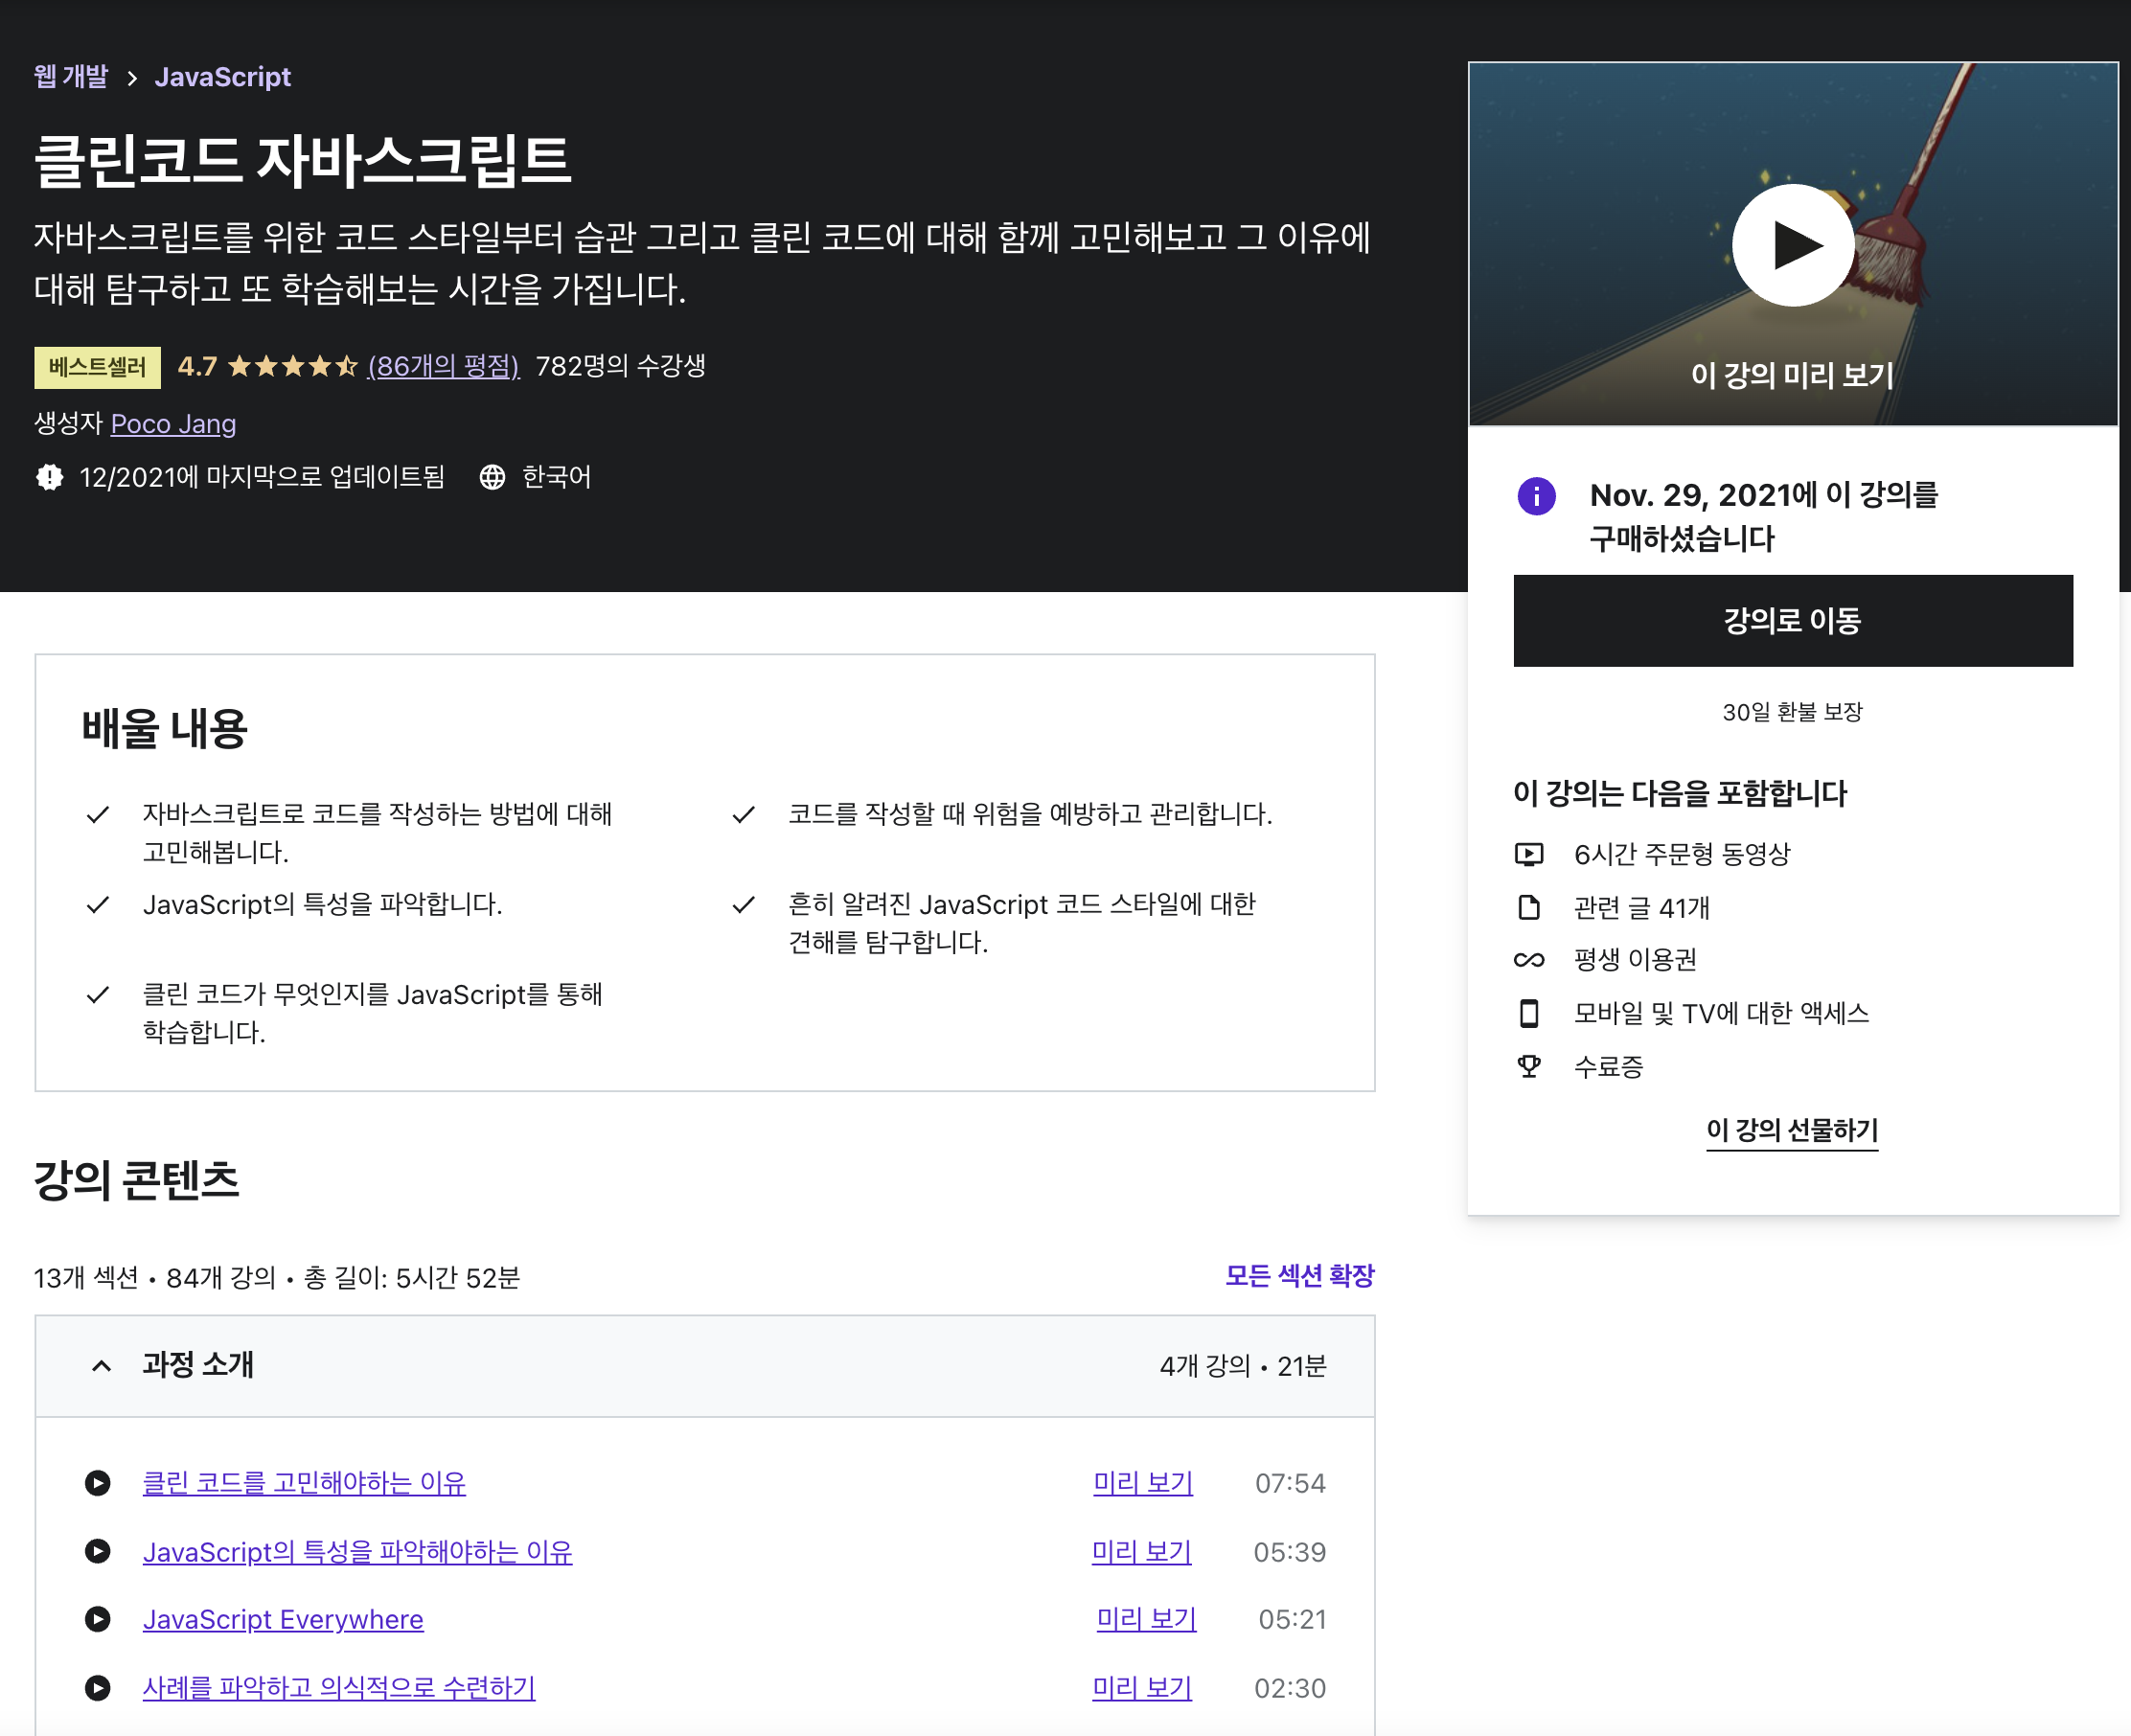2131x1736 pixels.
Task: Click the mobile device access icon
Action: pos(1528,1013)
